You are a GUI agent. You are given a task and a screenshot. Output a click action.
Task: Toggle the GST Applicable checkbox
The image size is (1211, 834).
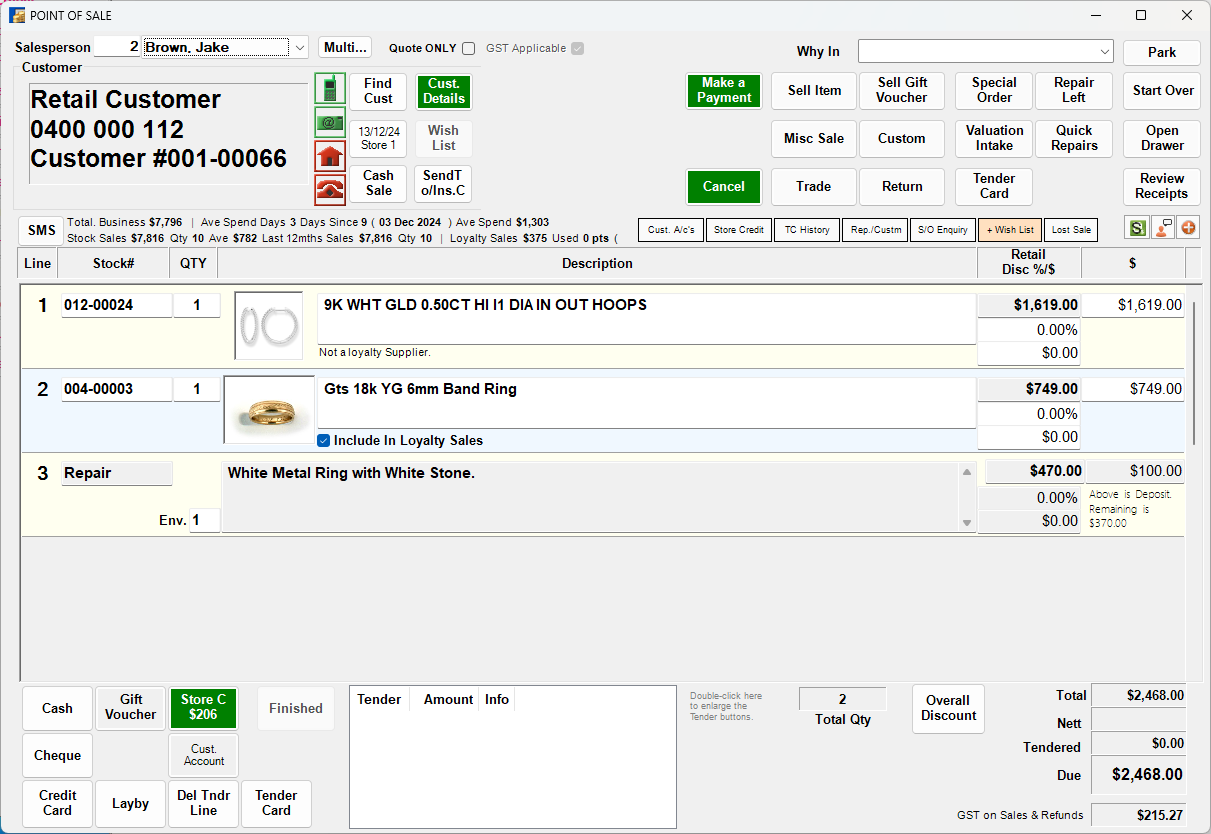pyautogui.click(x=576, y=48)
